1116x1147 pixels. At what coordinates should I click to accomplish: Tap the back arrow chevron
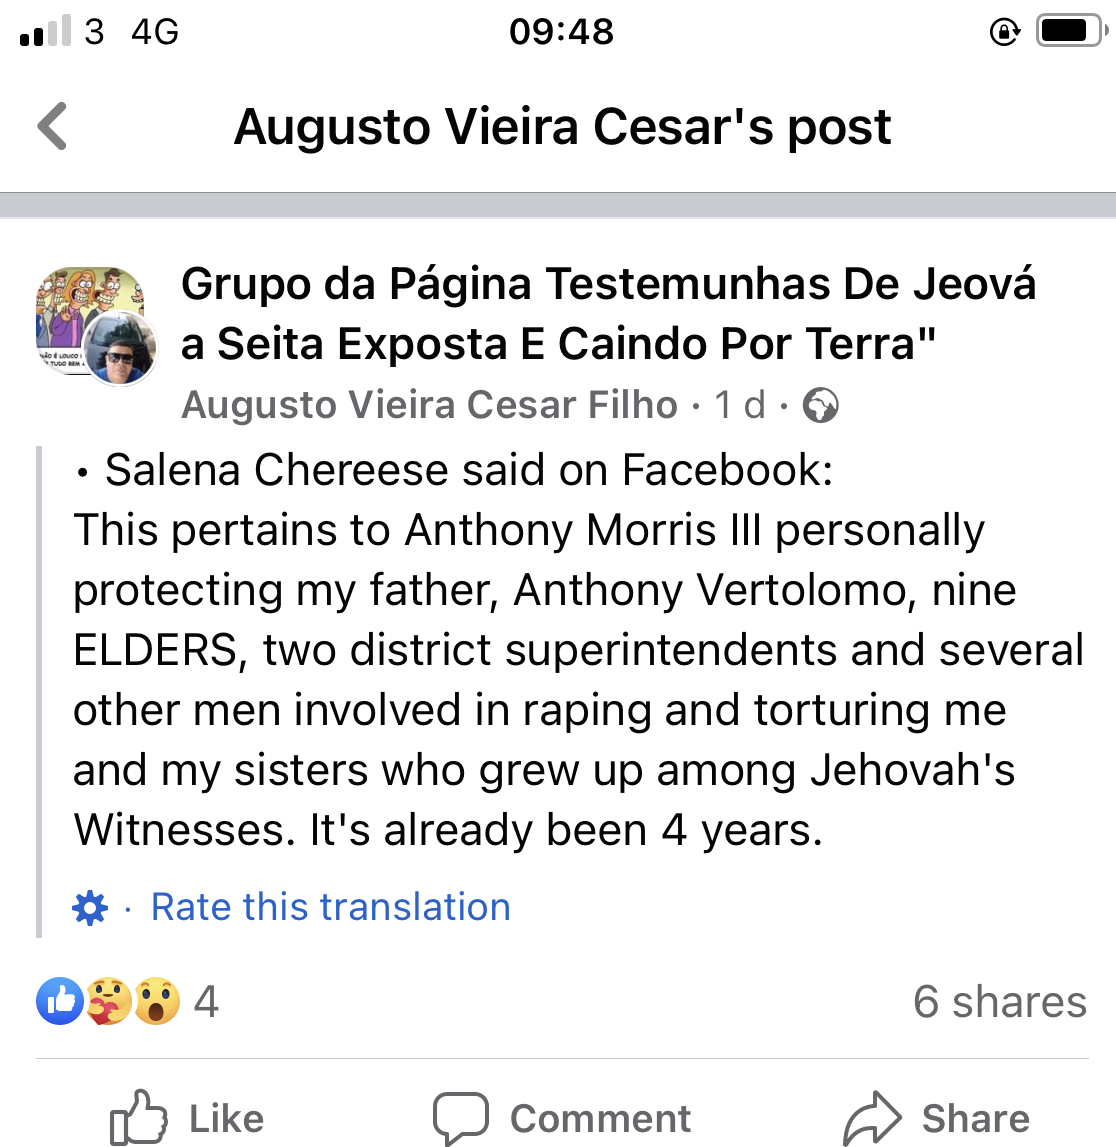point(53,126)
